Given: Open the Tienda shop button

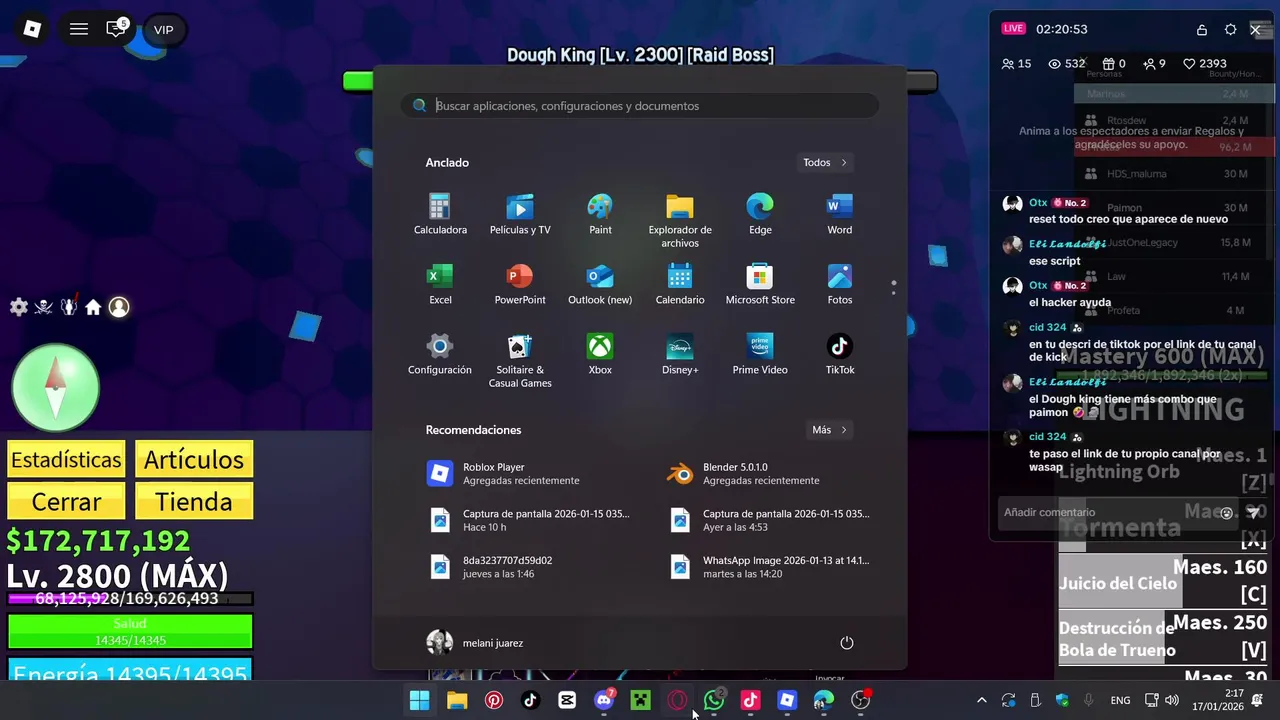Looking at the screenshot, I should coord(194,501).
